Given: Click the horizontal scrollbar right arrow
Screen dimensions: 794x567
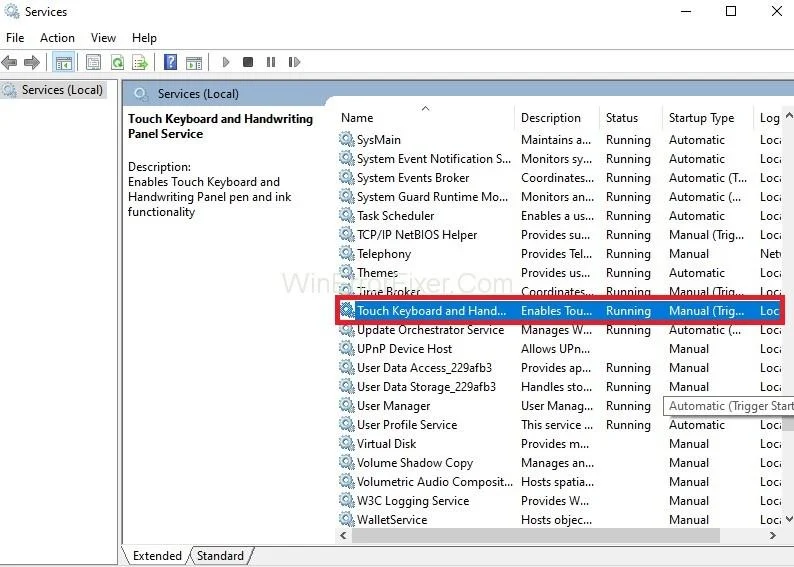Looking at the screenshot, I should pos(773,535).
